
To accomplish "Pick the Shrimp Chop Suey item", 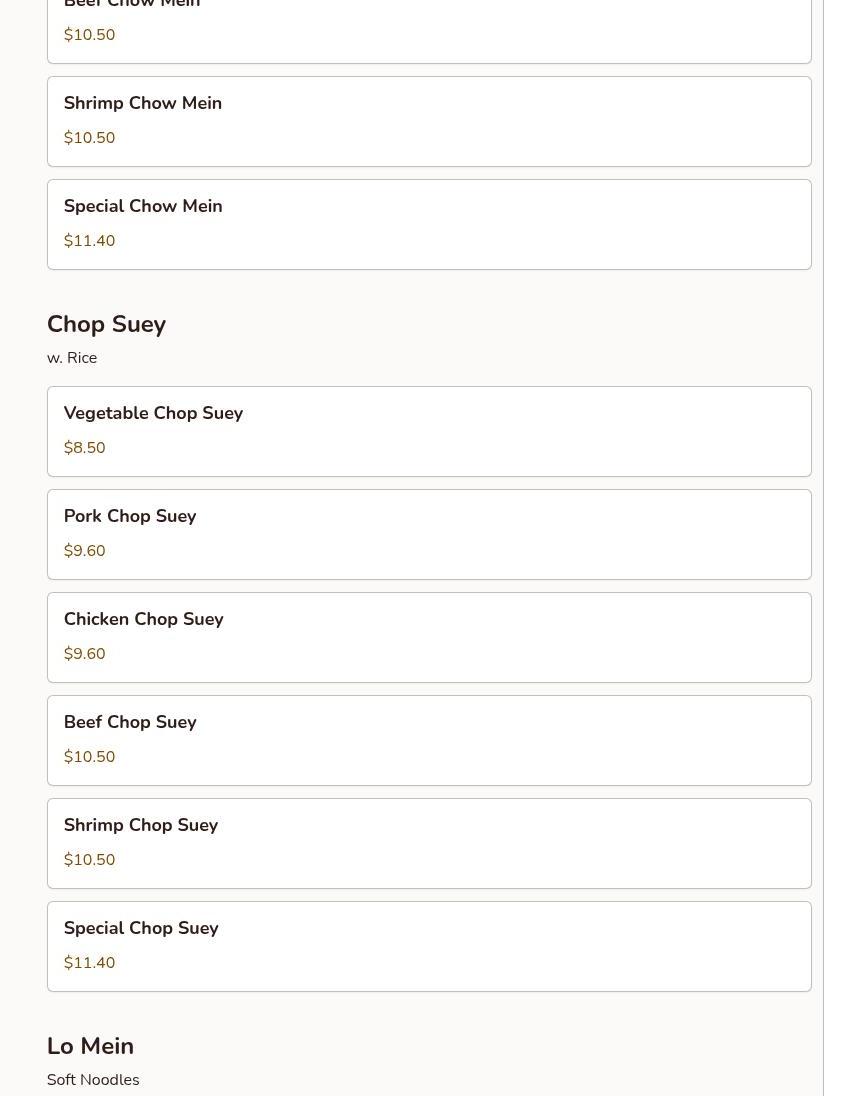I will coord(429,843).
